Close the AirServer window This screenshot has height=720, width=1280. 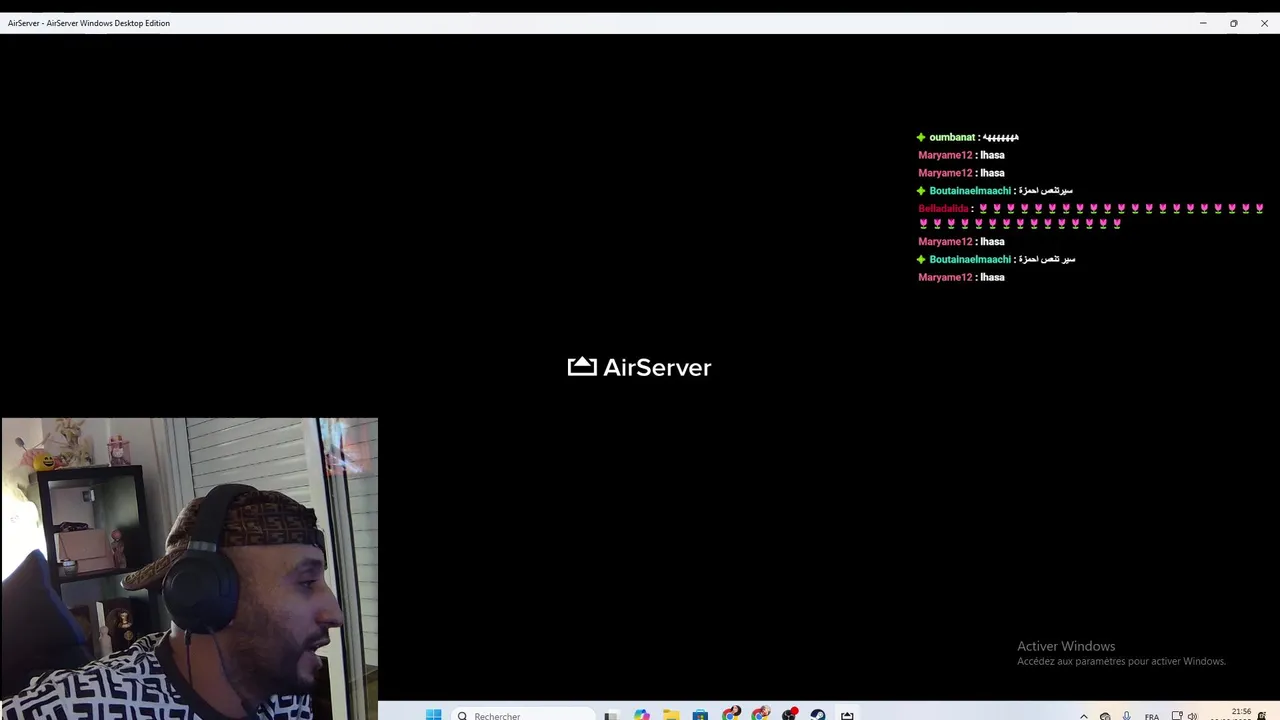click(1264, 23)
